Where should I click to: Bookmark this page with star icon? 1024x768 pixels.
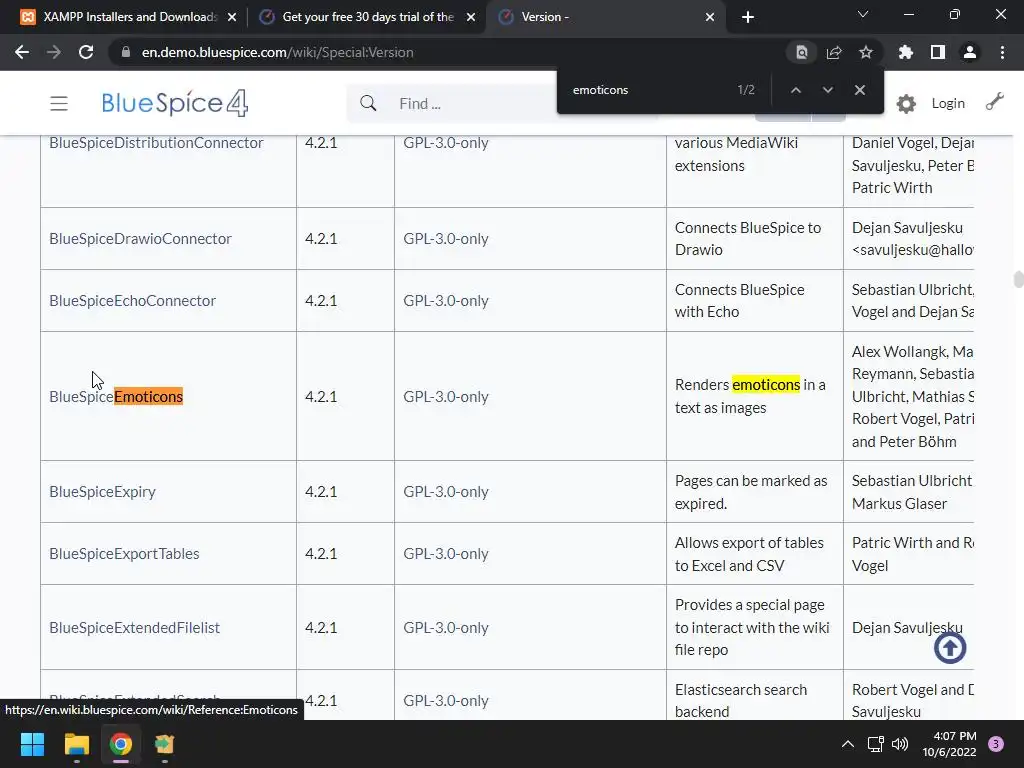[x=866, y=52]
